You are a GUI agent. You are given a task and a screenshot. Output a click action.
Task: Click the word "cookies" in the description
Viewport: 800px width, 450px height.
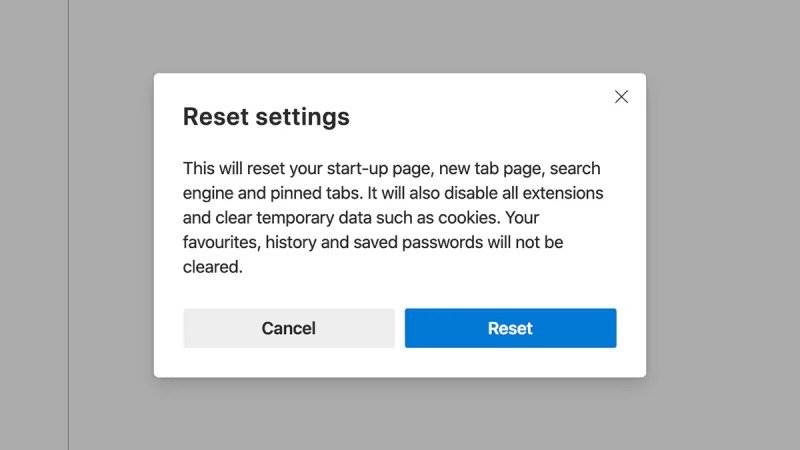point(468,218)
